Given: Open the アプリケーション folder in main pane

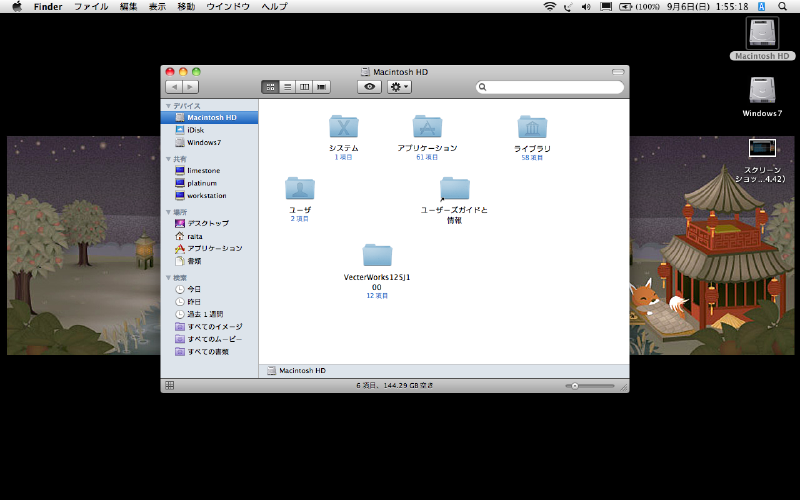Looking at the screenshot, I should (427, 127).
